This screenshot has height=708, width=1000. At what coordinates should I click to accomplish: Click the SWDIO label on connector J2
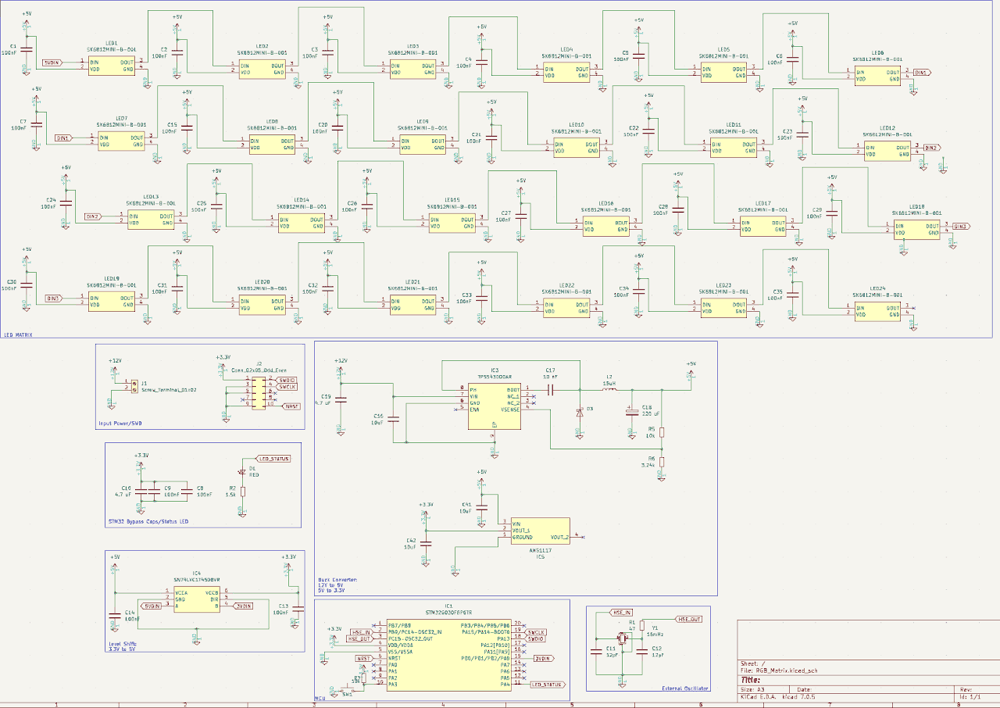coord(288,380)
